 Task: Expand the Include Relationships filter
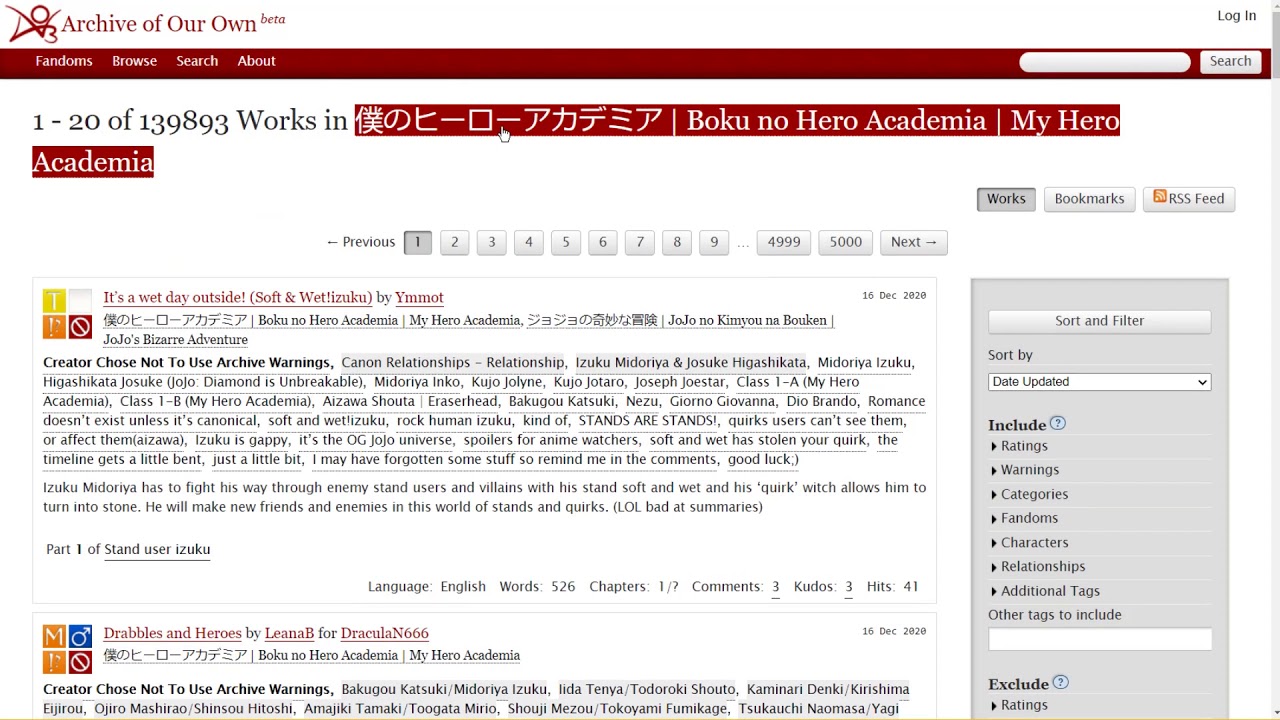click(1038, 566)
